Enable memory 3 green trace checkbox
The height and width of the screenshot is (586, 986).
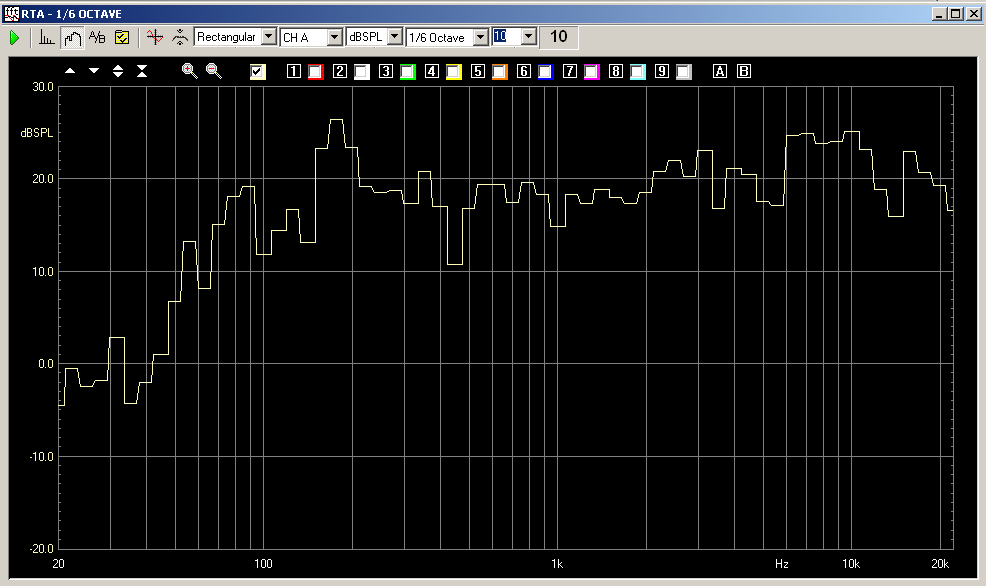(407, 72)
